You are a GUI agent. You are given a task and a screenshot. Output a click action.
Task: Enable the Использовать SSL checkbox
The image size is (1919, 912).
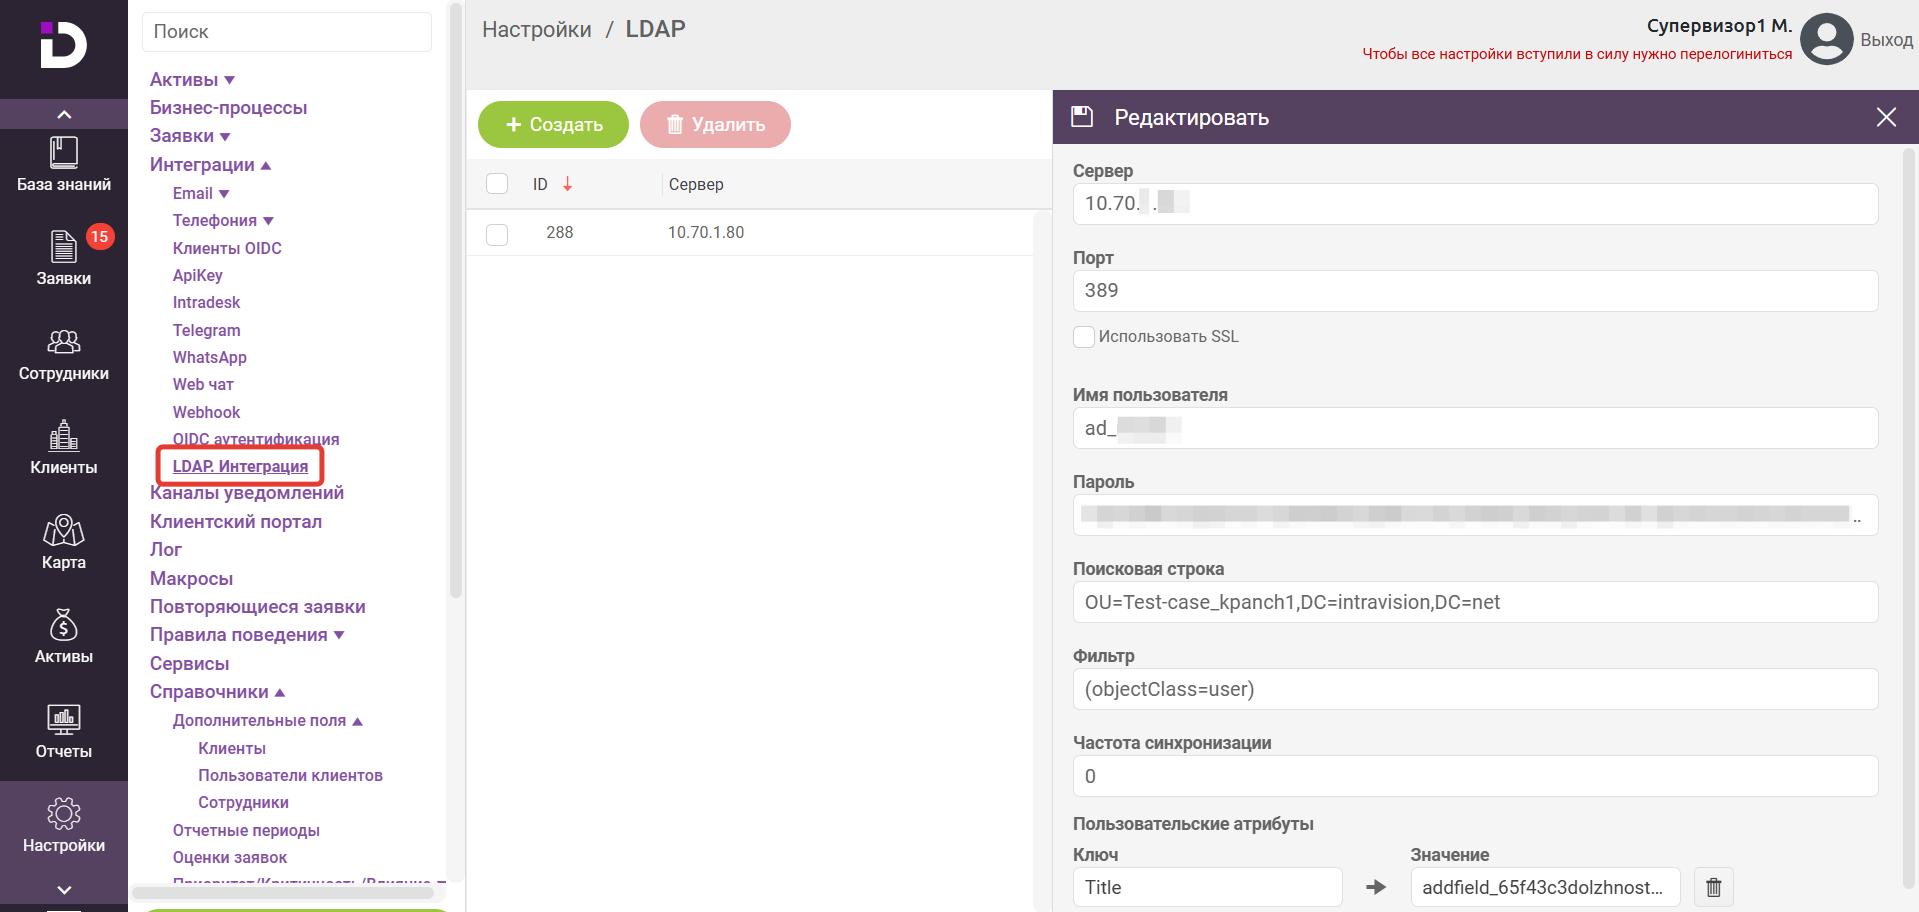click(1084, 337)
